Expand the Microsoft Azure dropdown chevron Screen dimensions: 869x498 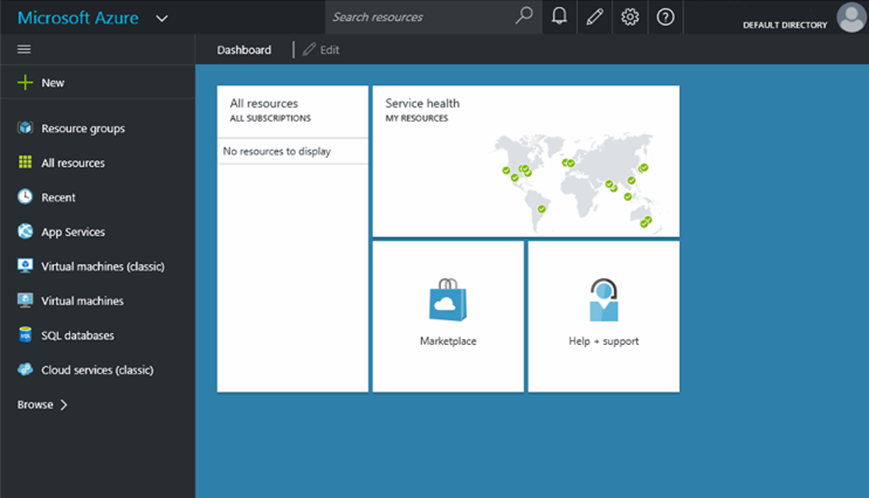click(162, 18)
